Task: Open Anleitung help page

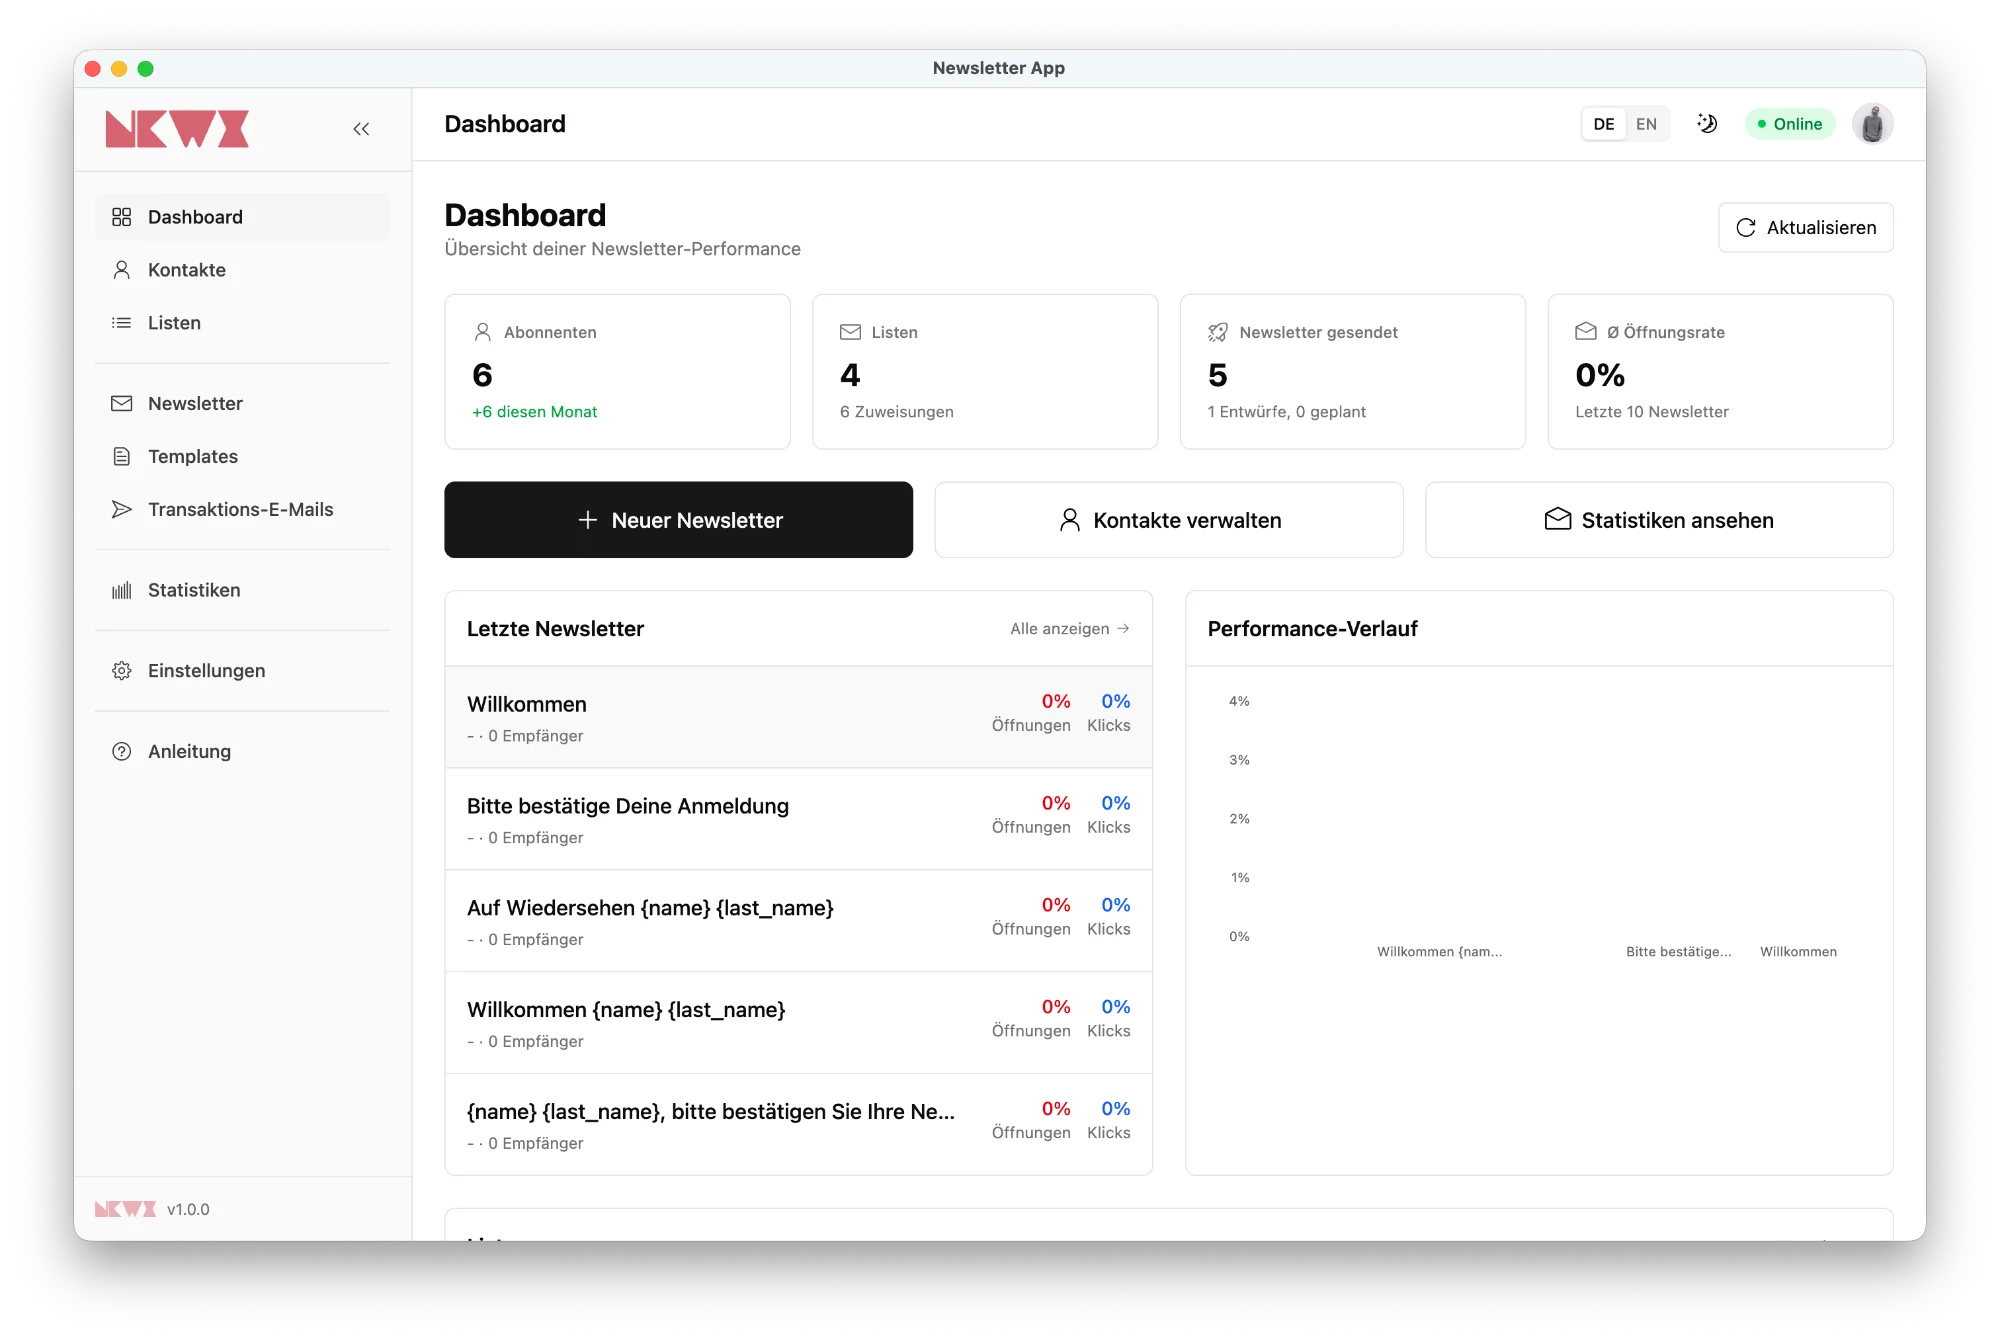Action: [x=189, y=752]
